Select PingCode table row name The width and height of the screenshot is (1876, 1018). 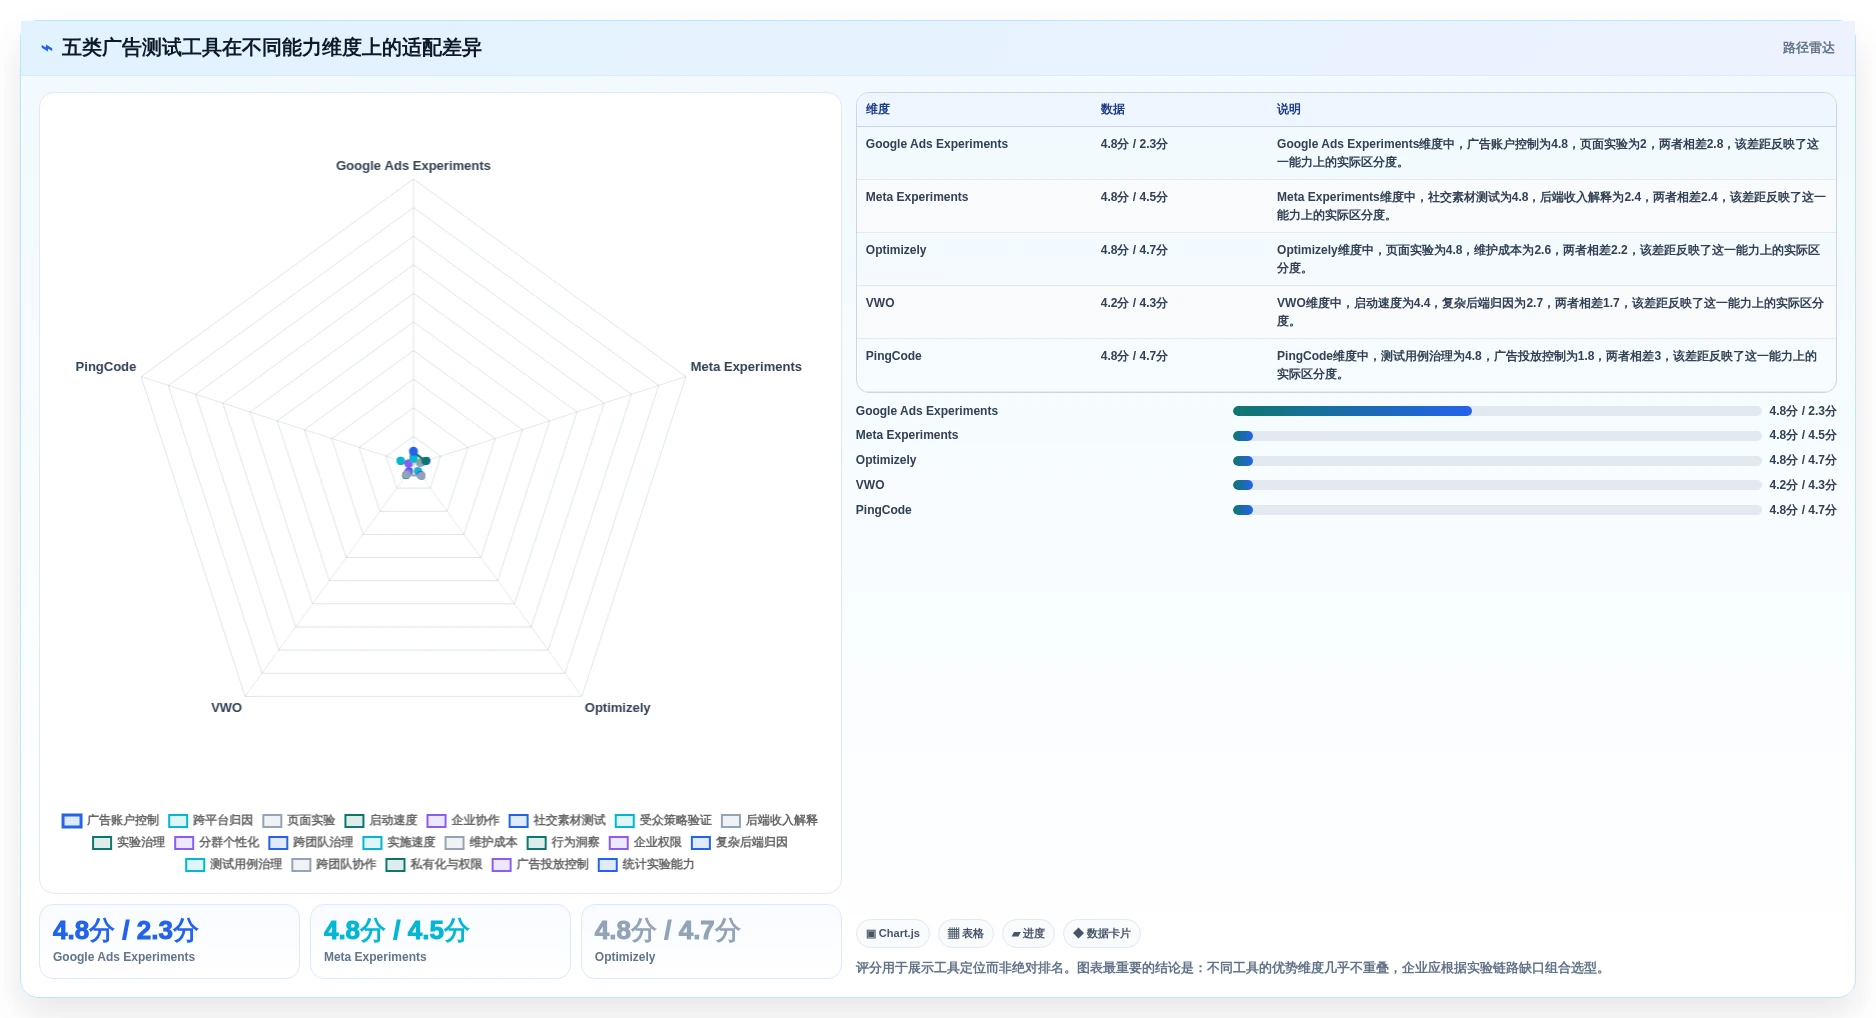point(893,356)
